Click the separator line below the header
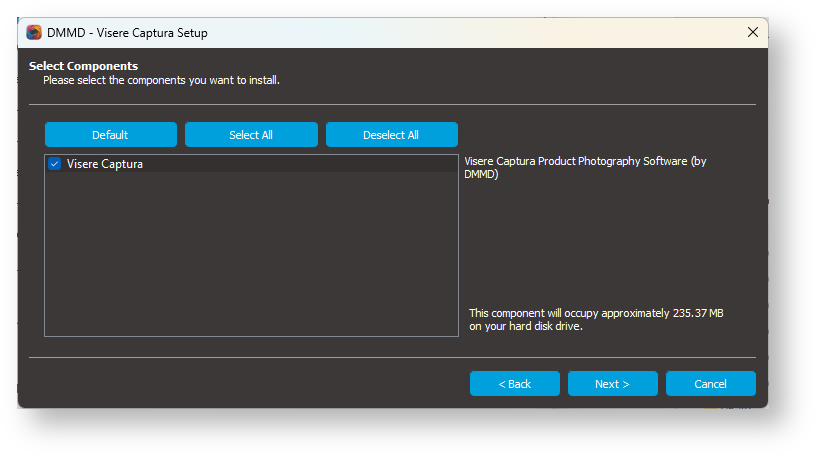This screenshot has height=457, width=817. click(392, 104)
